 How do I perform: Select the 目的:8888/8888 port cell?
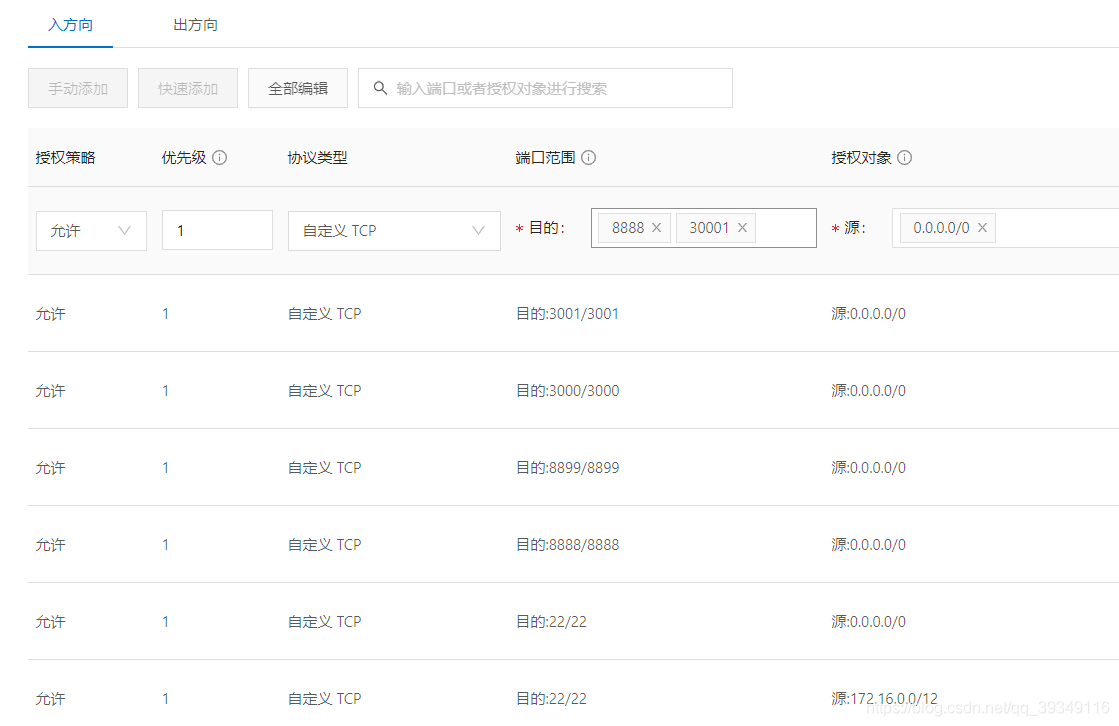click(x=567, y=545)
